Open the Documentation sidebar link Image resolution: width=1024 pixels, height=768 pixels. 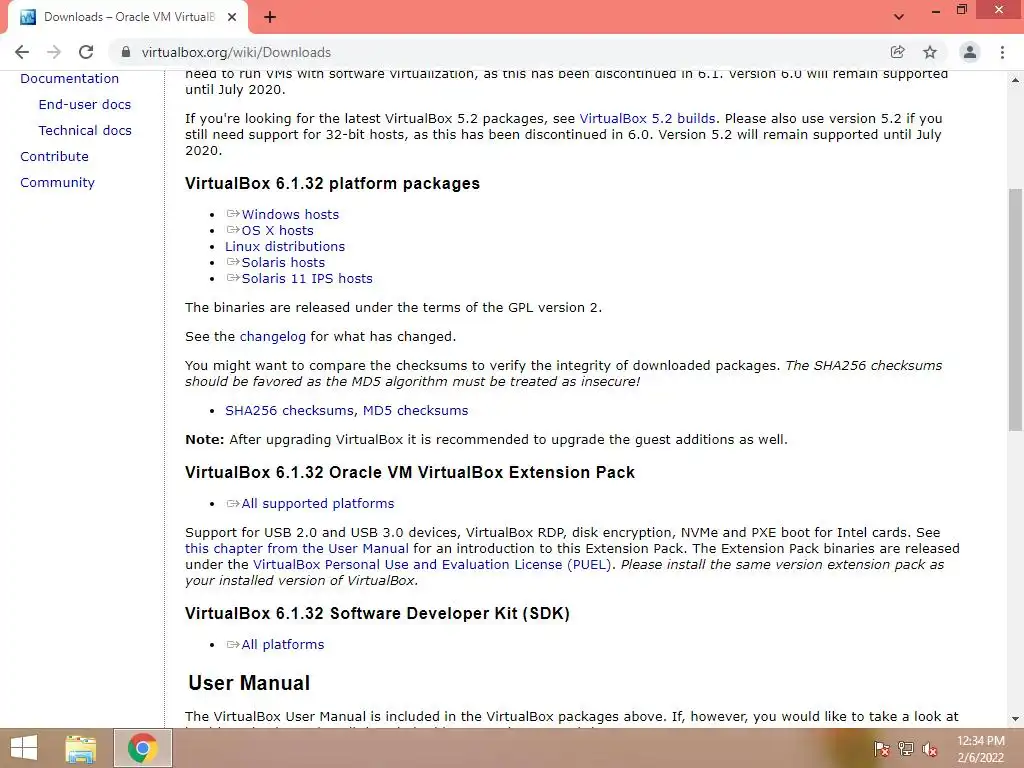pos(69,78)
